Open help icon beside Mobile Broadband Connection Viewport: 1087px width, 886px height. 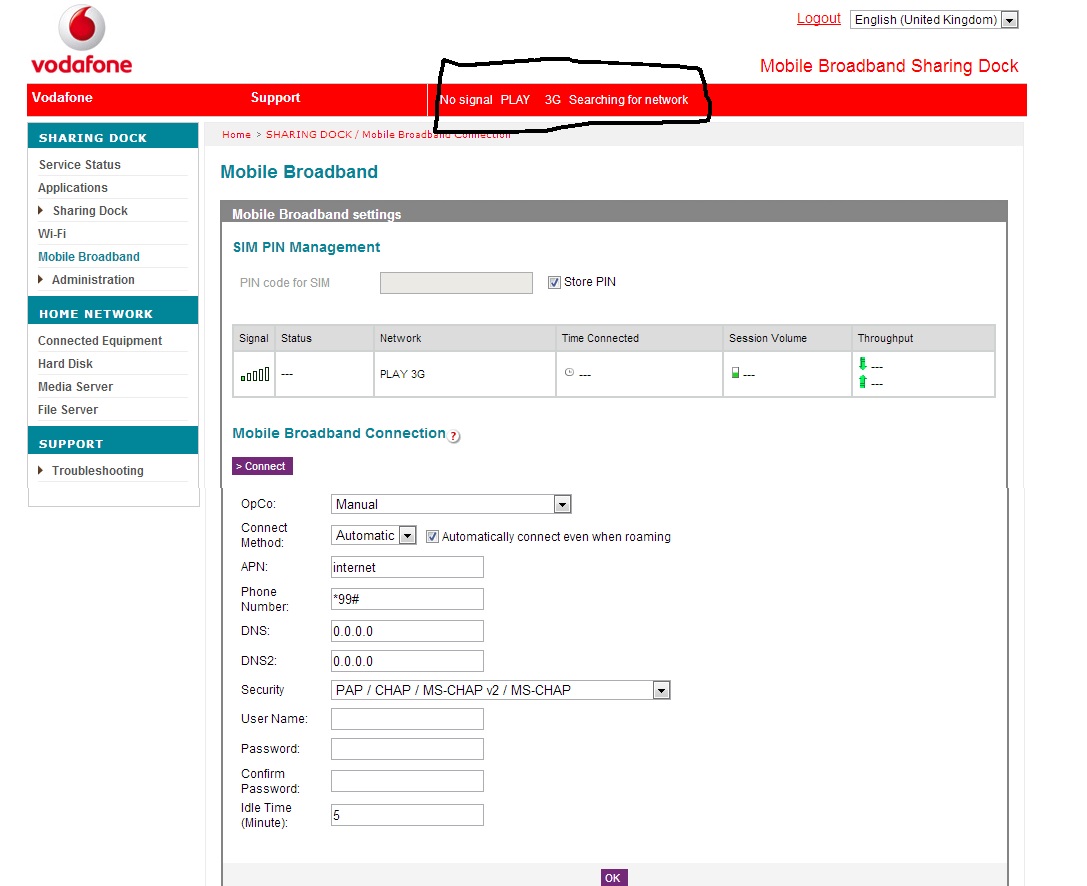[x=454, y=436]
